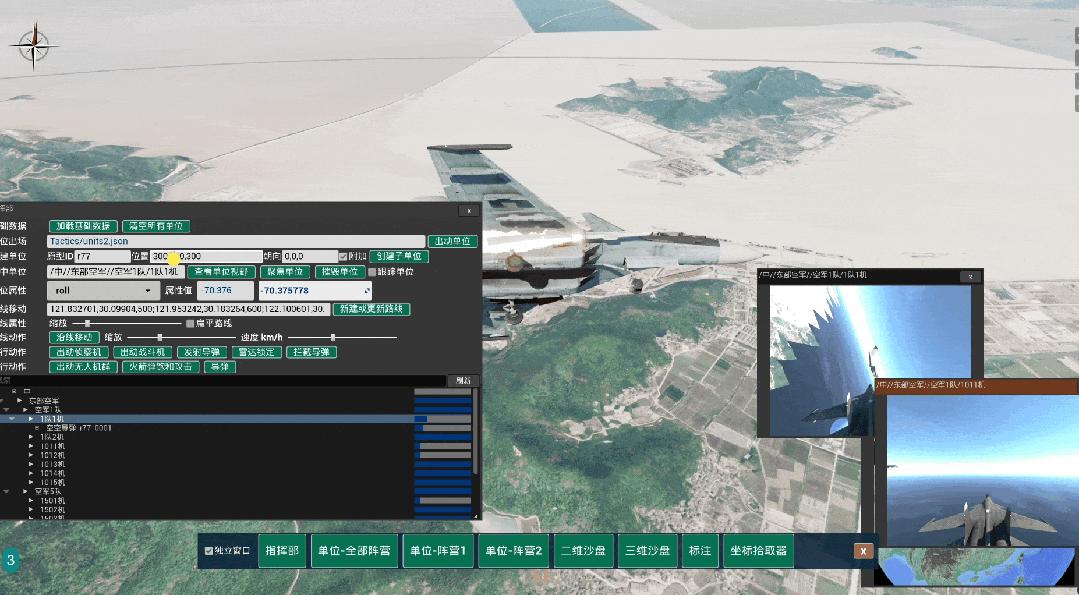The height and width of the screenshot is (595, 1079).
Task: Expand the 1012机 tree node
Action: (31, 455)
